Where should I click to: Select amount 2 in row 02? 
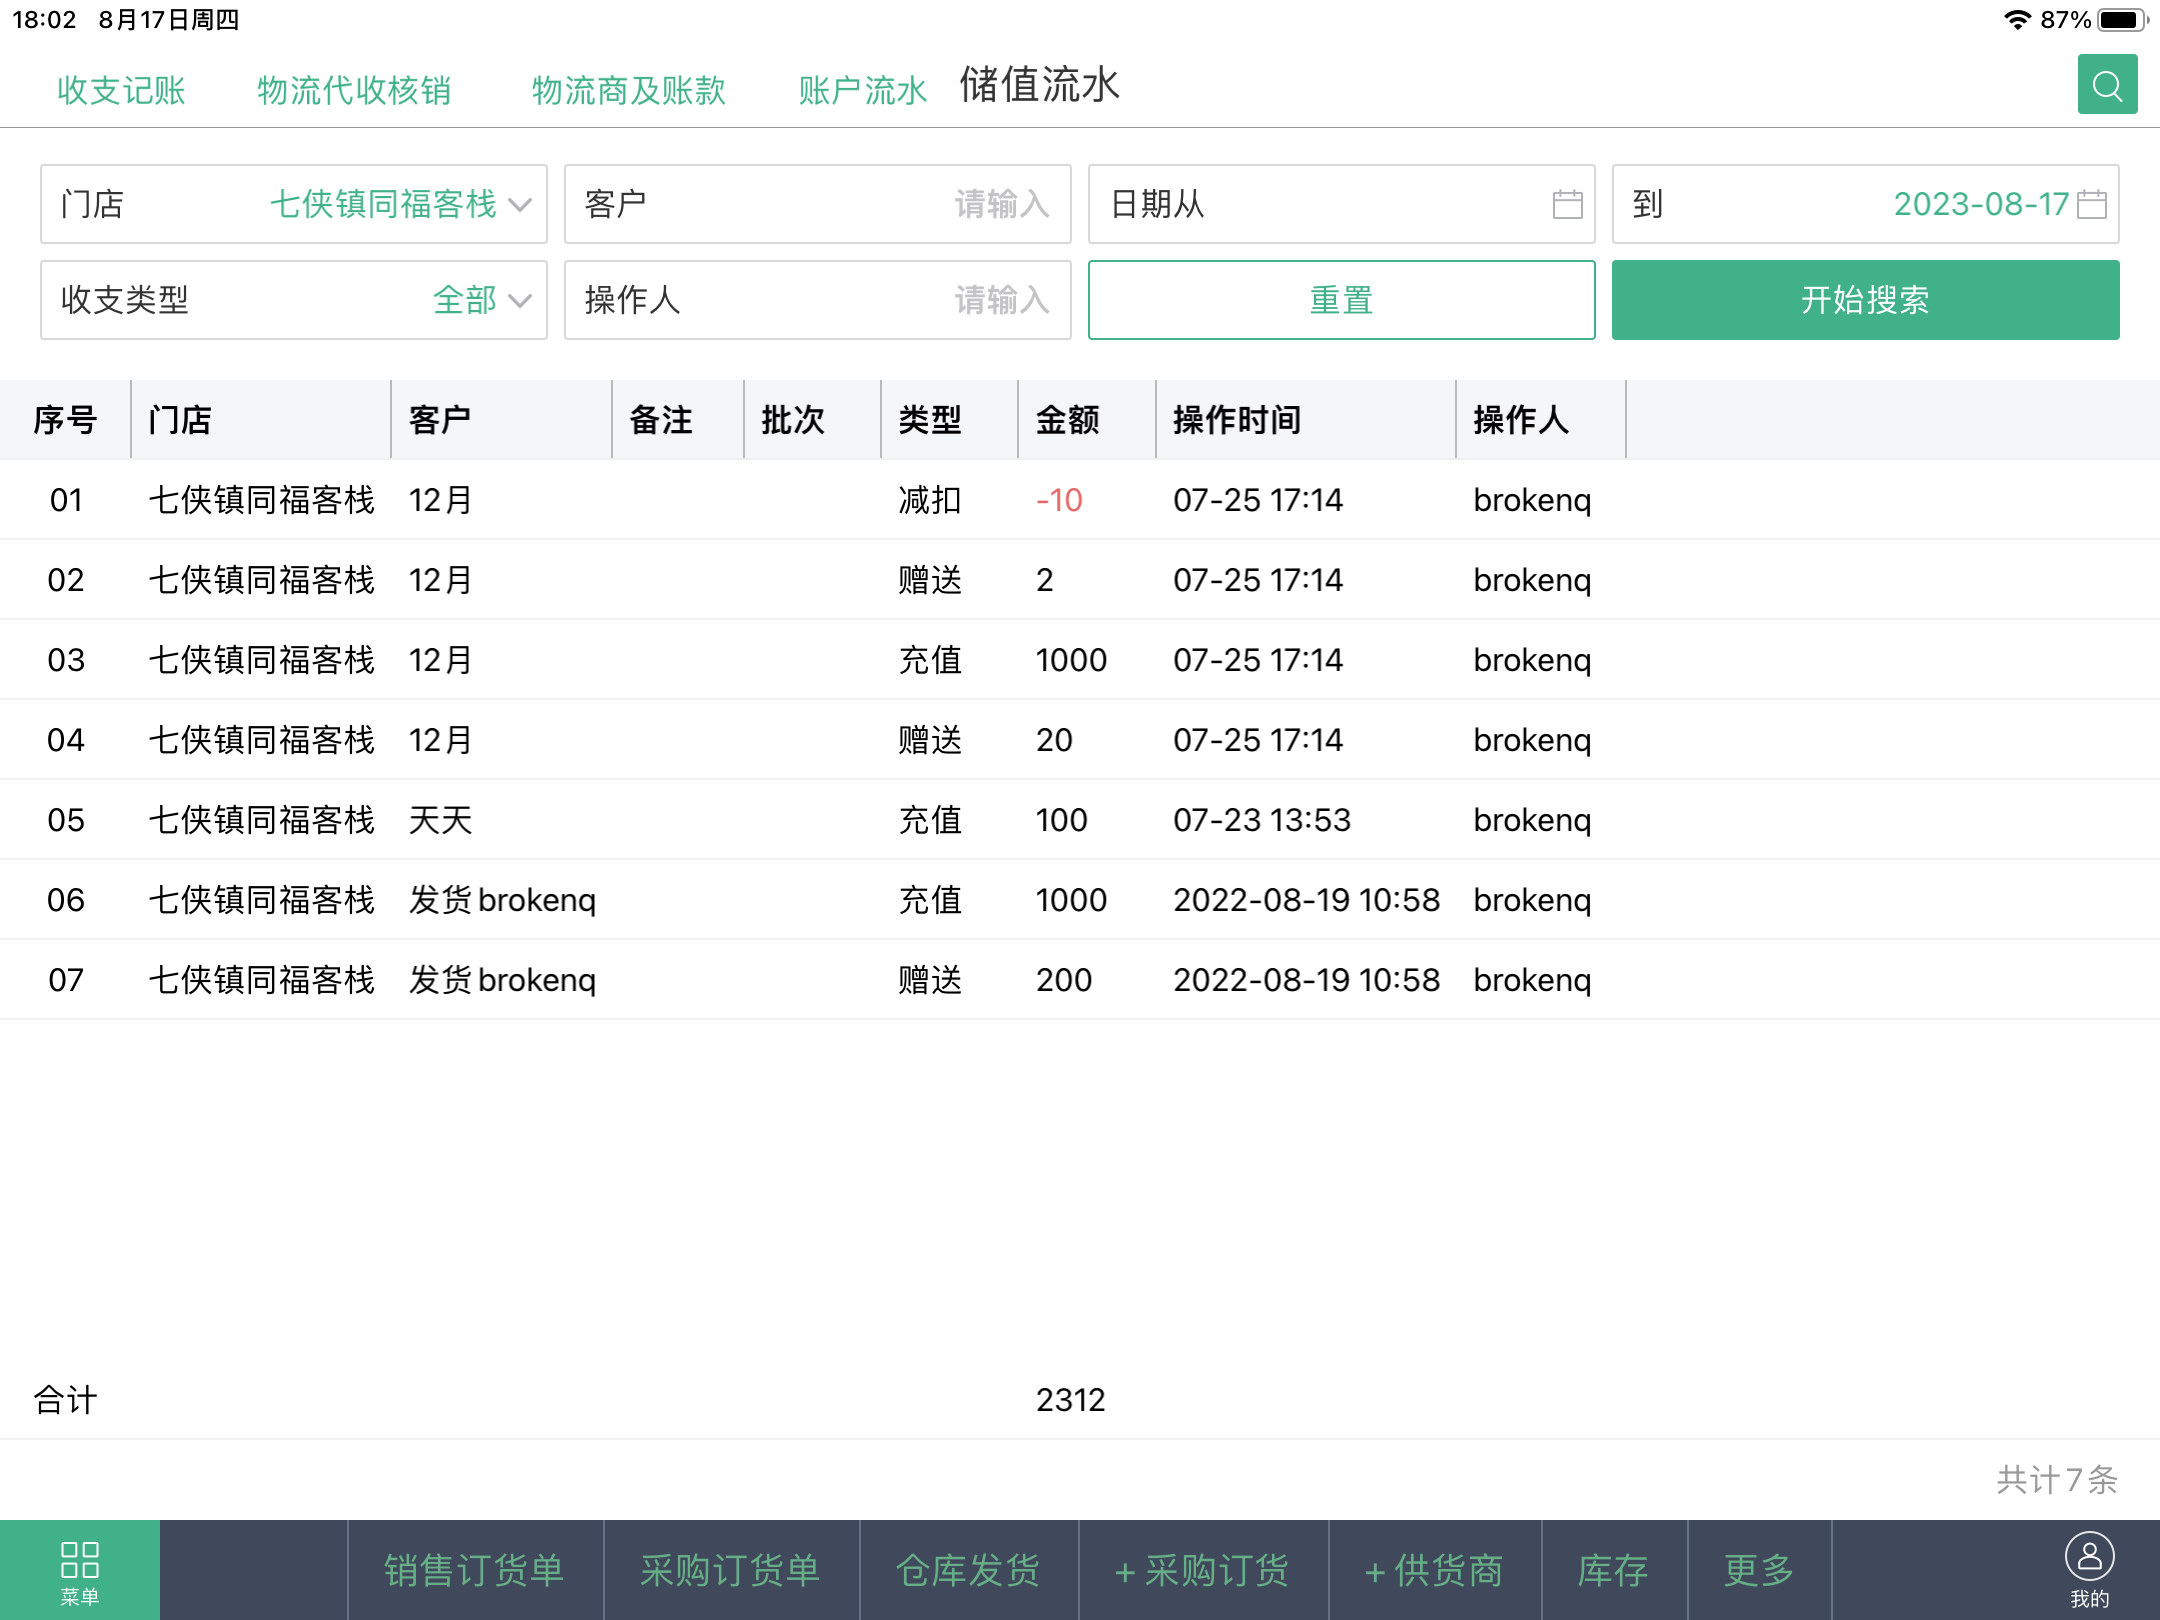(x=1045, y=580)
